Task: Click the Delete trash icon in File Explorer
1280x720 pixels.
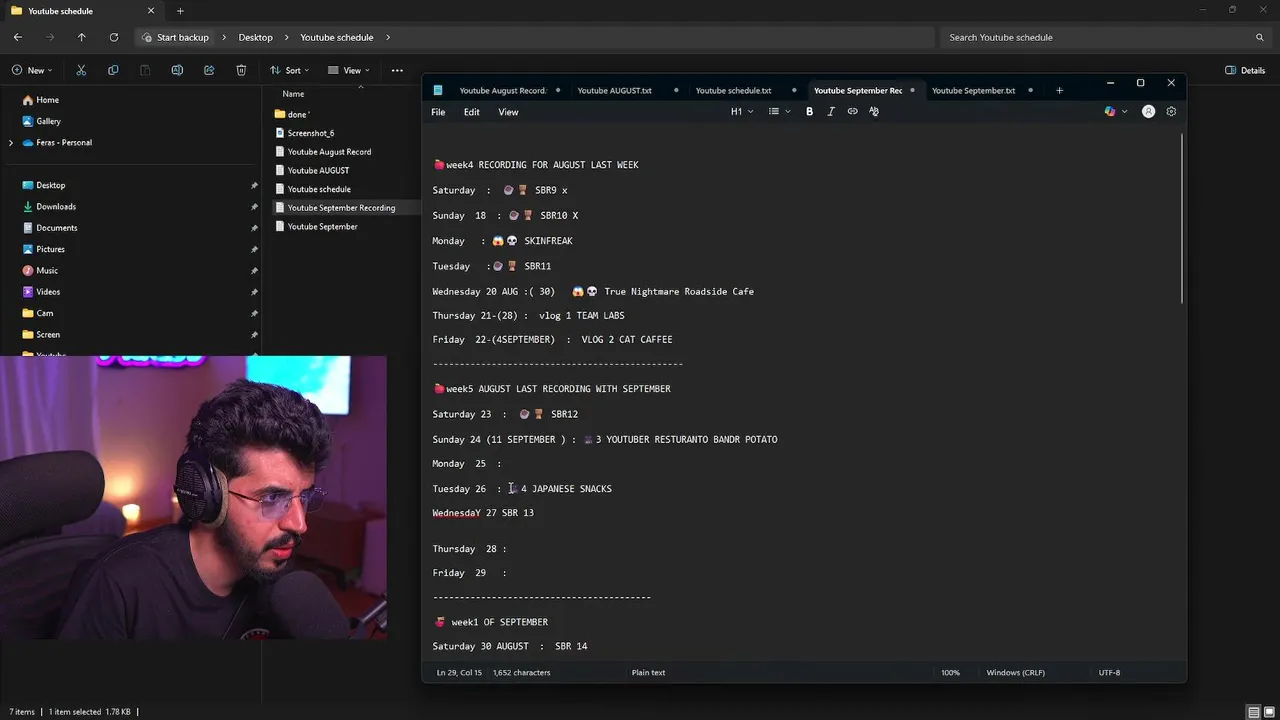Action: (241, 70)
